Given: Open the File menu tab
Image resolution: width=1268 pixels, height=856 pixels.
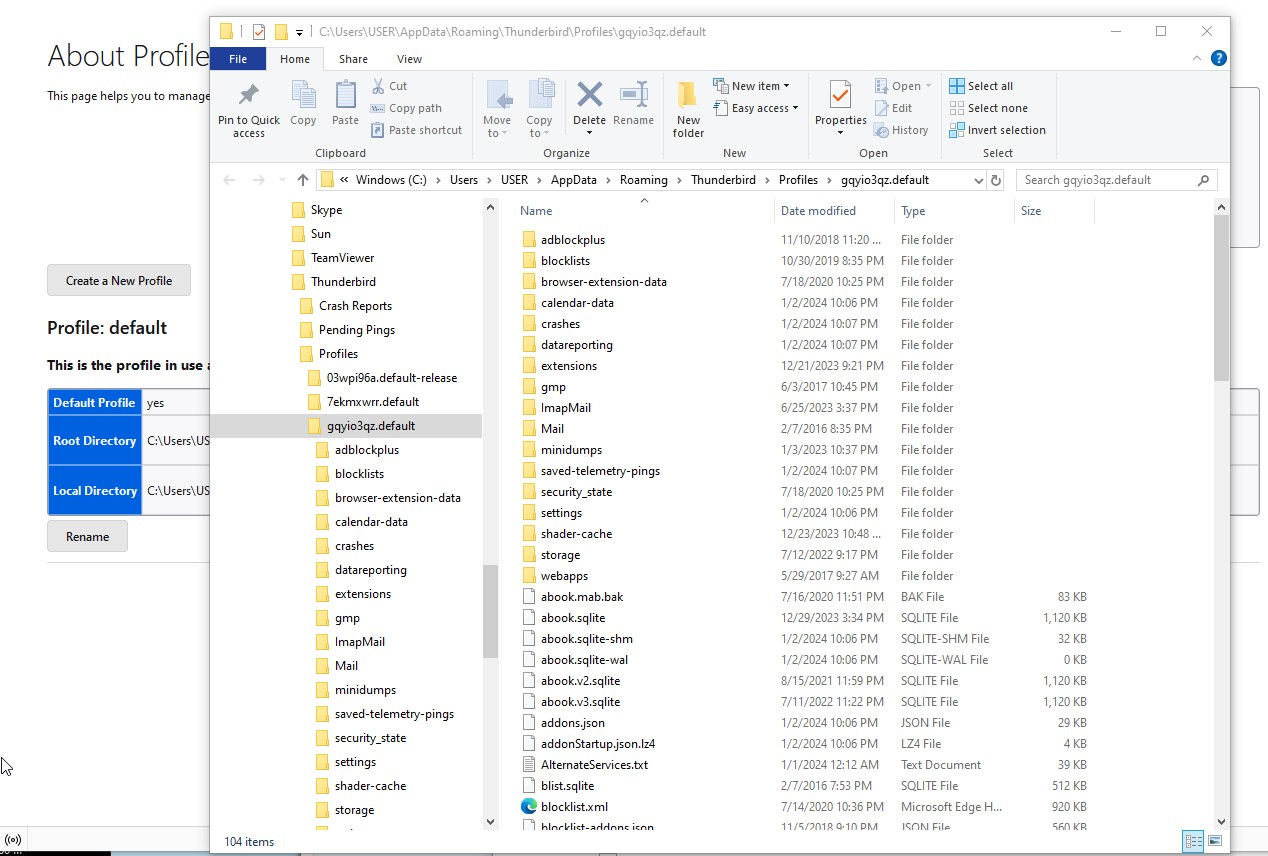Looking at the screenshot, I should (x=238, y=59).
